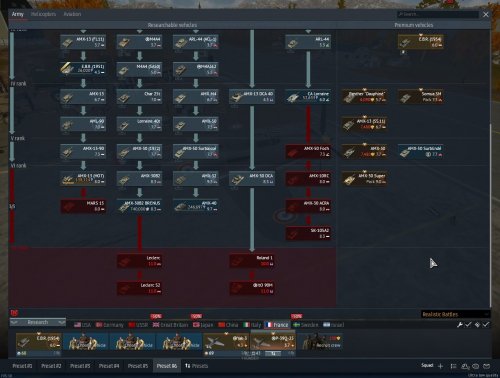The width and height of the screenshot is (500, 378).
Task: Select the Char 25t vehicle card
Action: click(140, 97)
